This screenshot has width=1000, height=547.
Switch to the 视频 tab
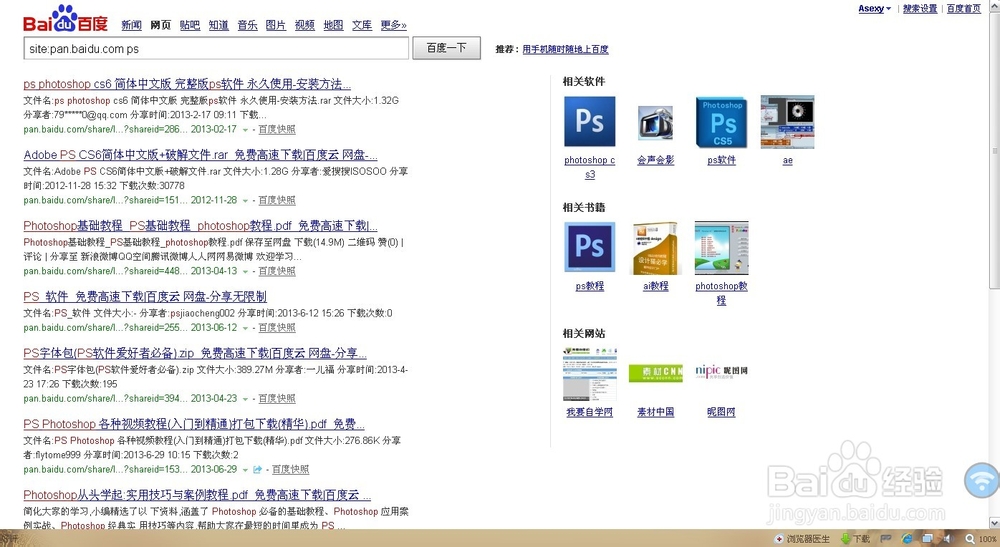click(304, 25)
